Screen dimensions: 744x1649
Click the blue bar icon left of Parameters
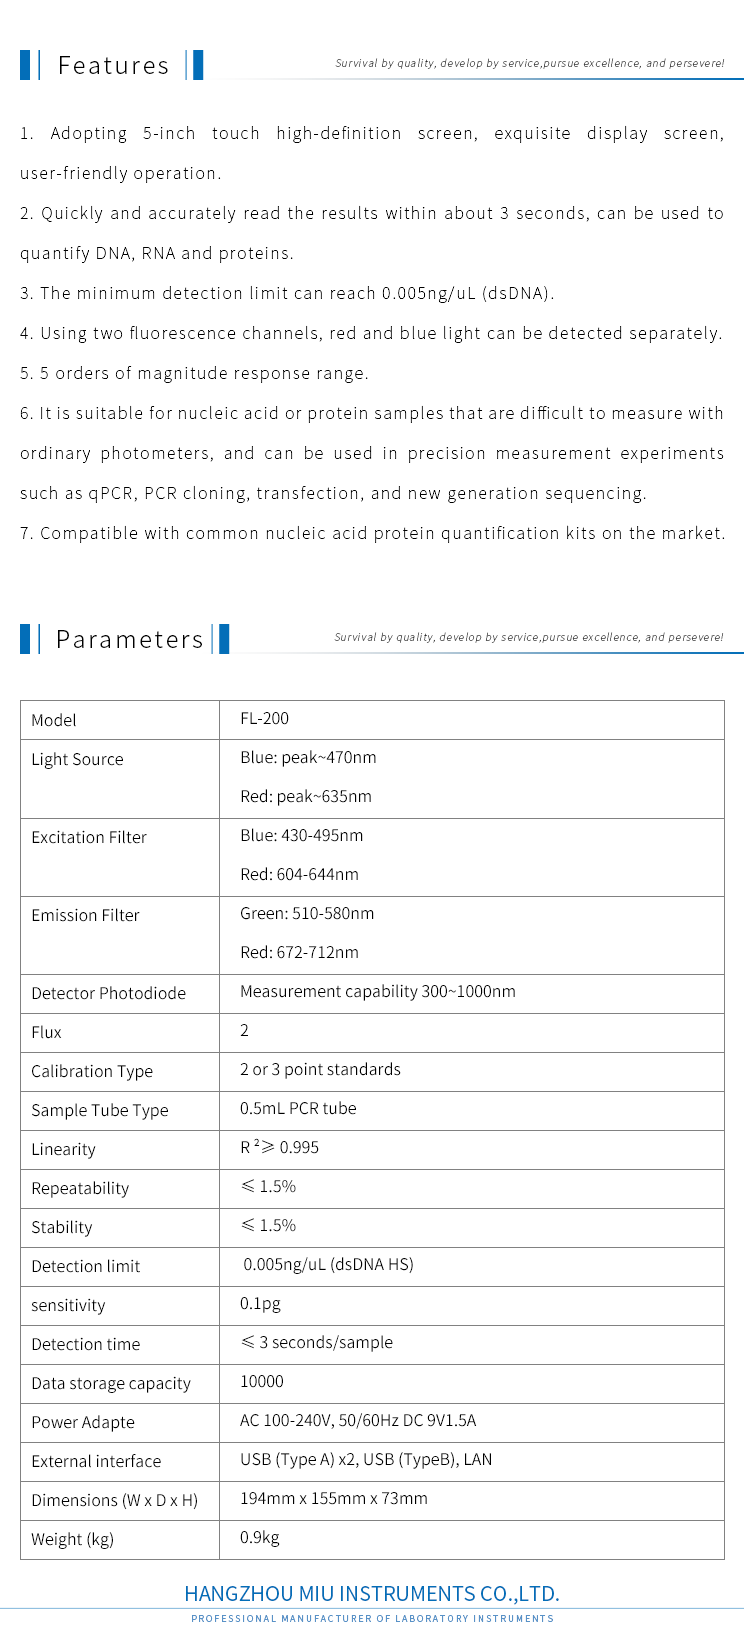[28, 639]
